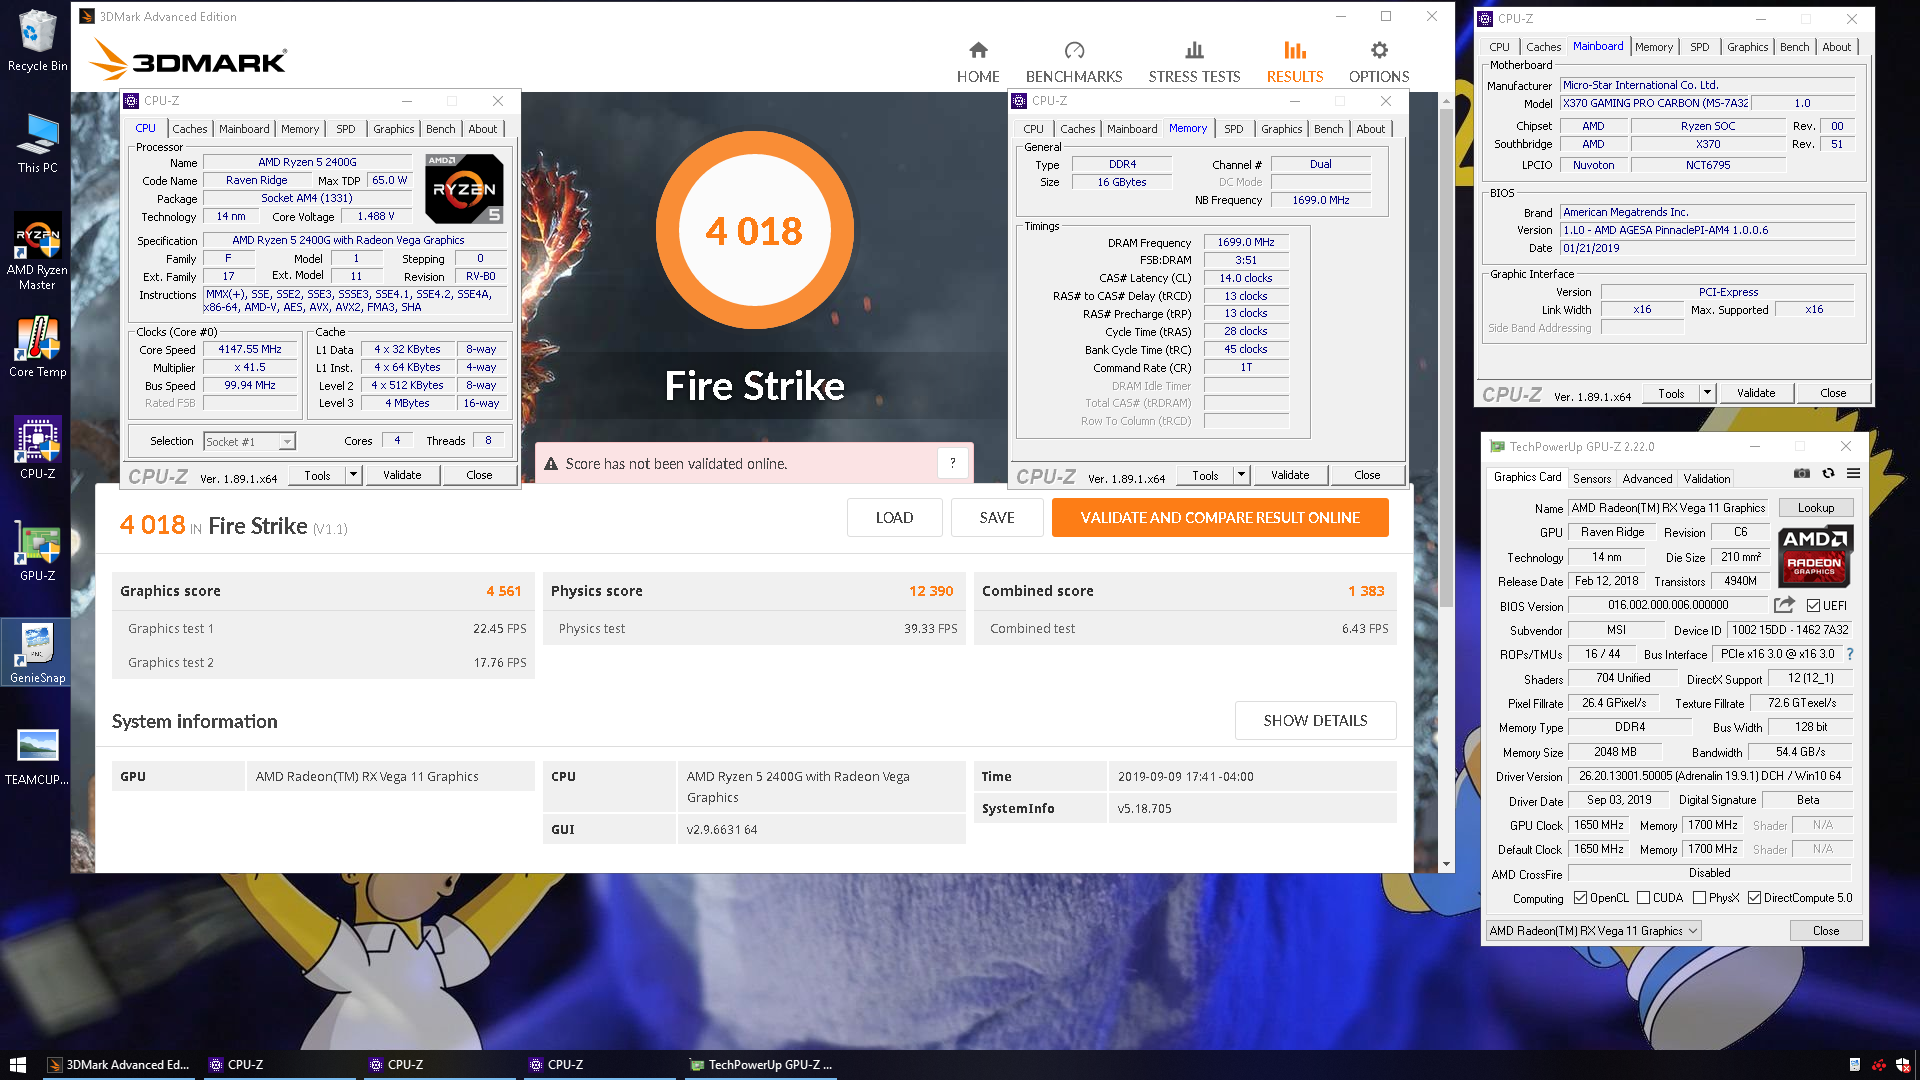Viewport: 1920px width, 1080px height.
Task: Click the Close button in GPU-Z
Action: pyautogui.click(x=1826, y=931)
